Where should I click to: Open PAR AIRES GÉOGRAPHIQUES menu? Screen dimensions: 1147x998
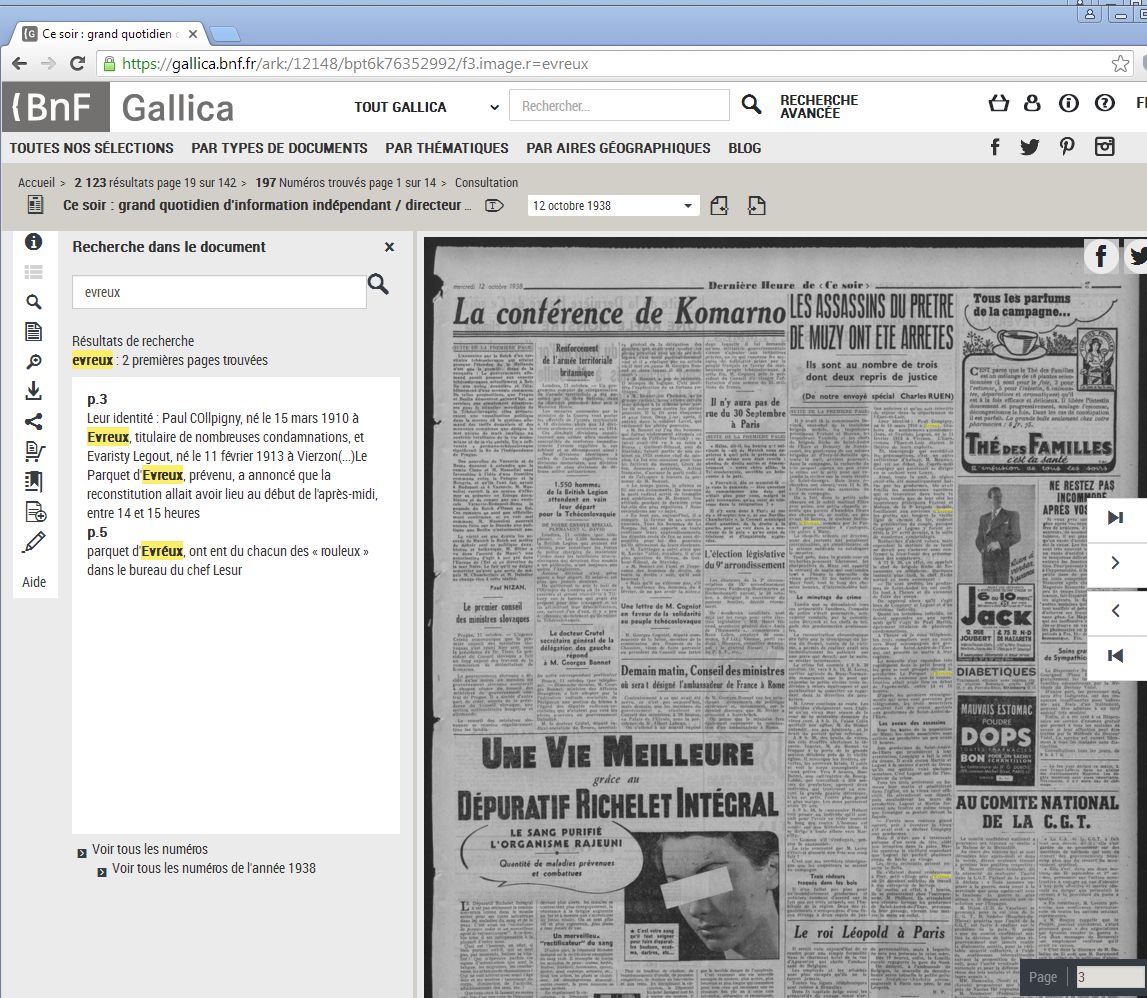point(618,148)
